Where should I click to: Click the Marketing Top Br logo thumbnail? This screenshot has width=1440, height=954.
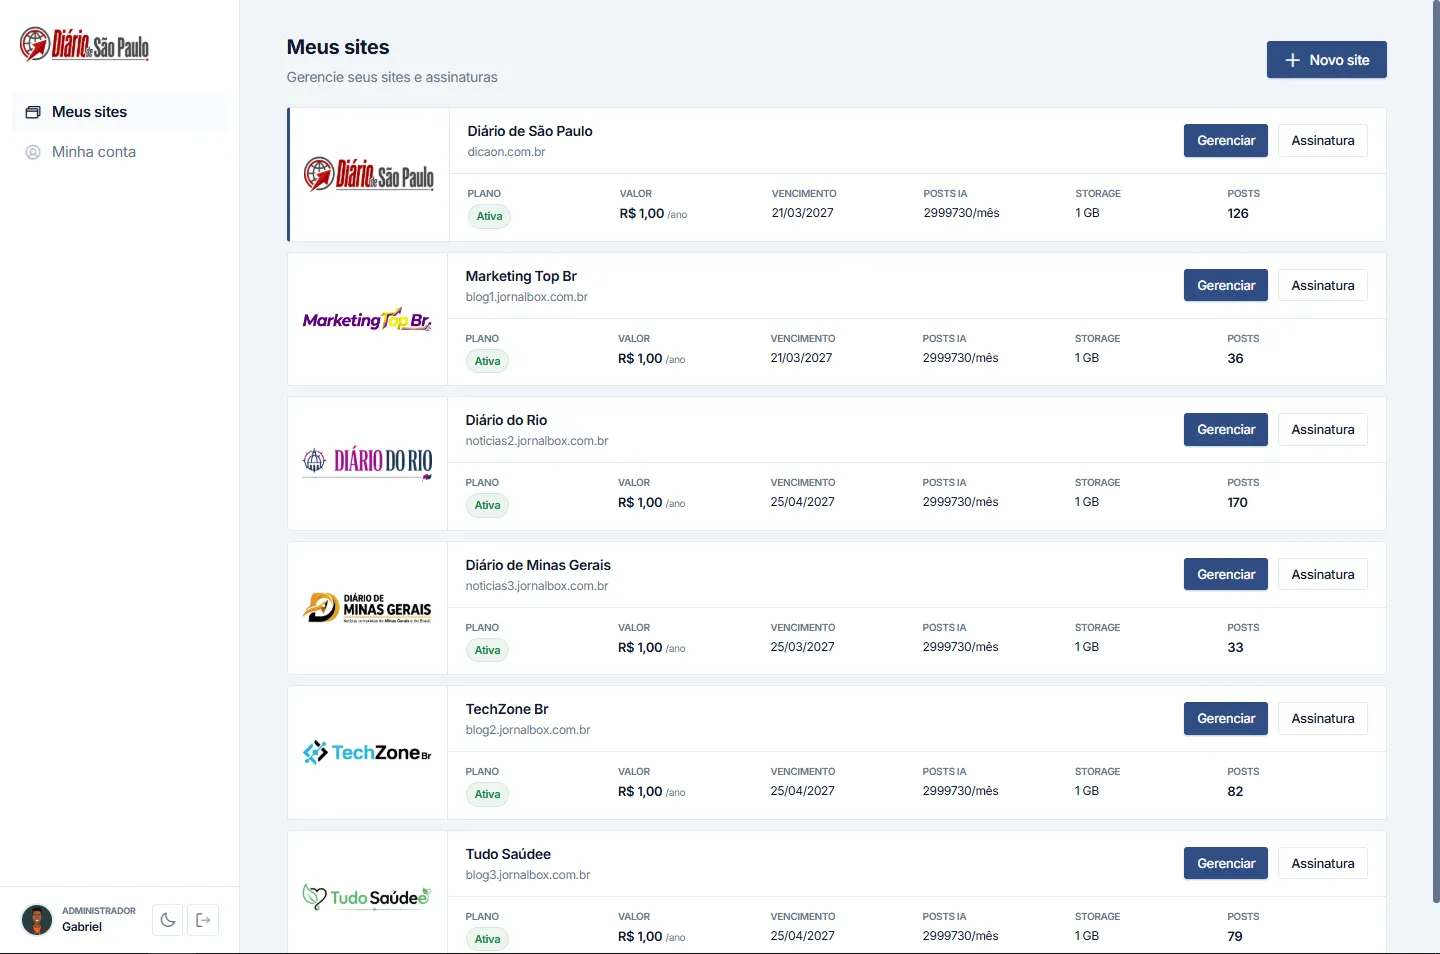coord(367,319)
